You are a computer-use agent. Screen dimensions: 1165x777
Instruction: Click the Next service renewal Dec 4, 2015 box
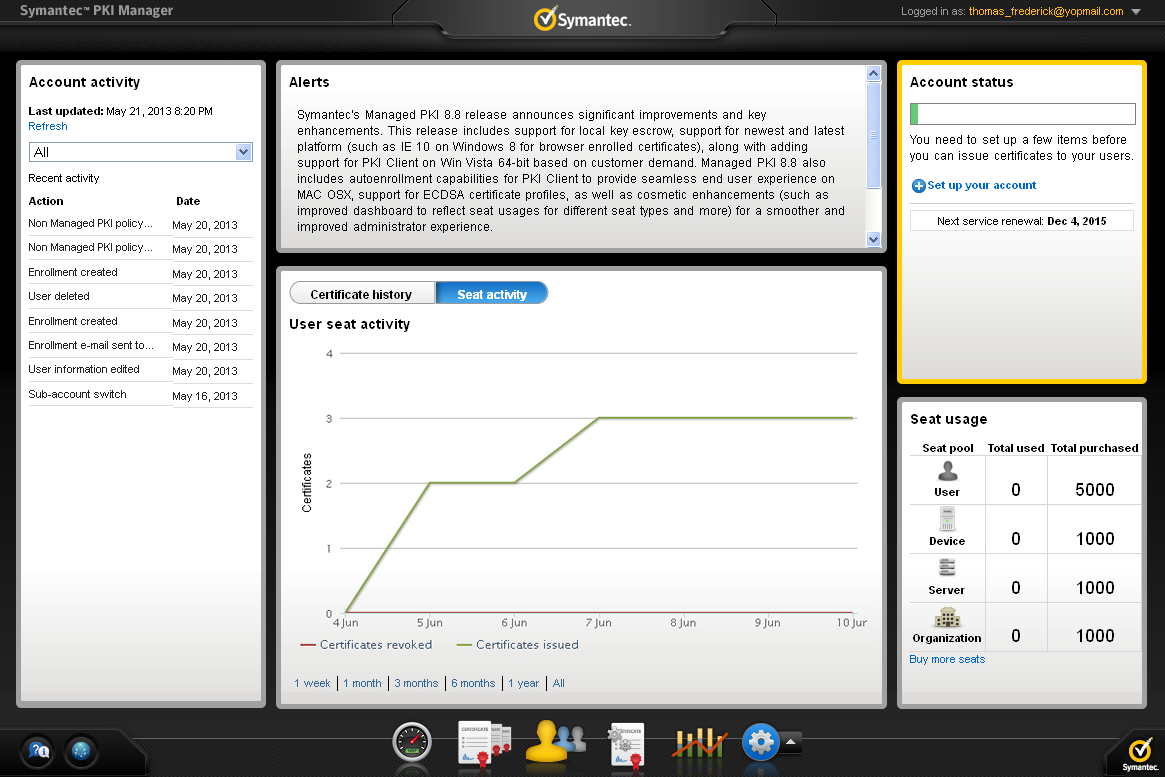point(1022,221)
